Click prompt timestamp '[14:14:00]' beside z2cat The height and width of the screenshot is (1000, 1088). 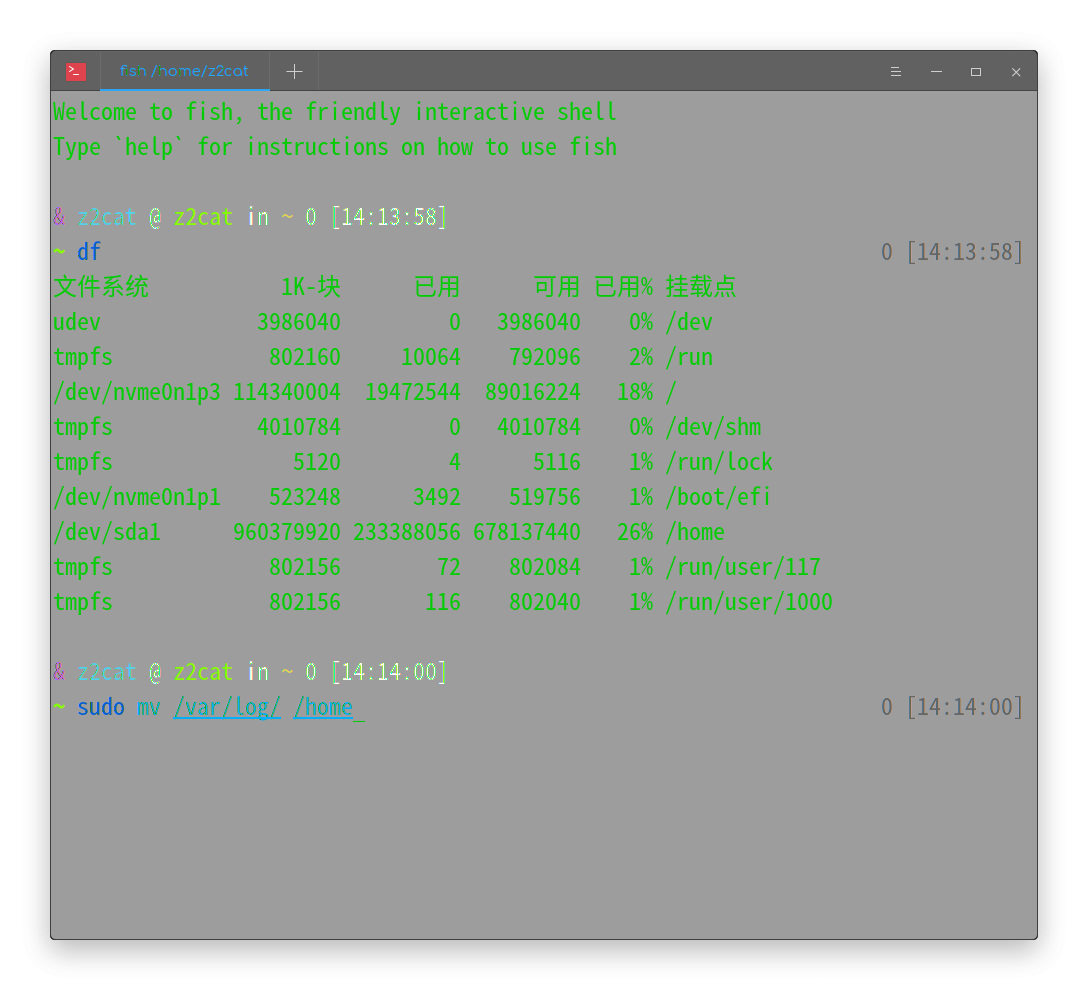point(389,672)
